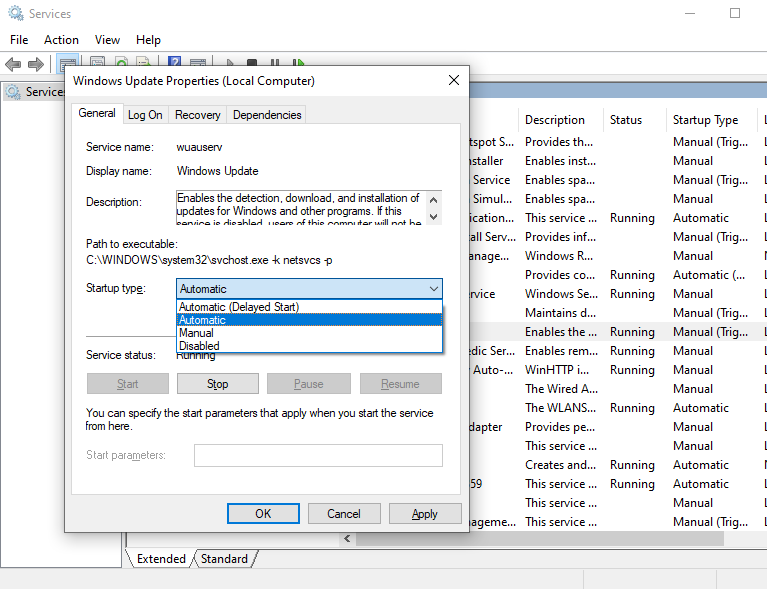767x589 pixels.
Task: Select the row with description 'The WLANS...'
Action: pos(618,408)
